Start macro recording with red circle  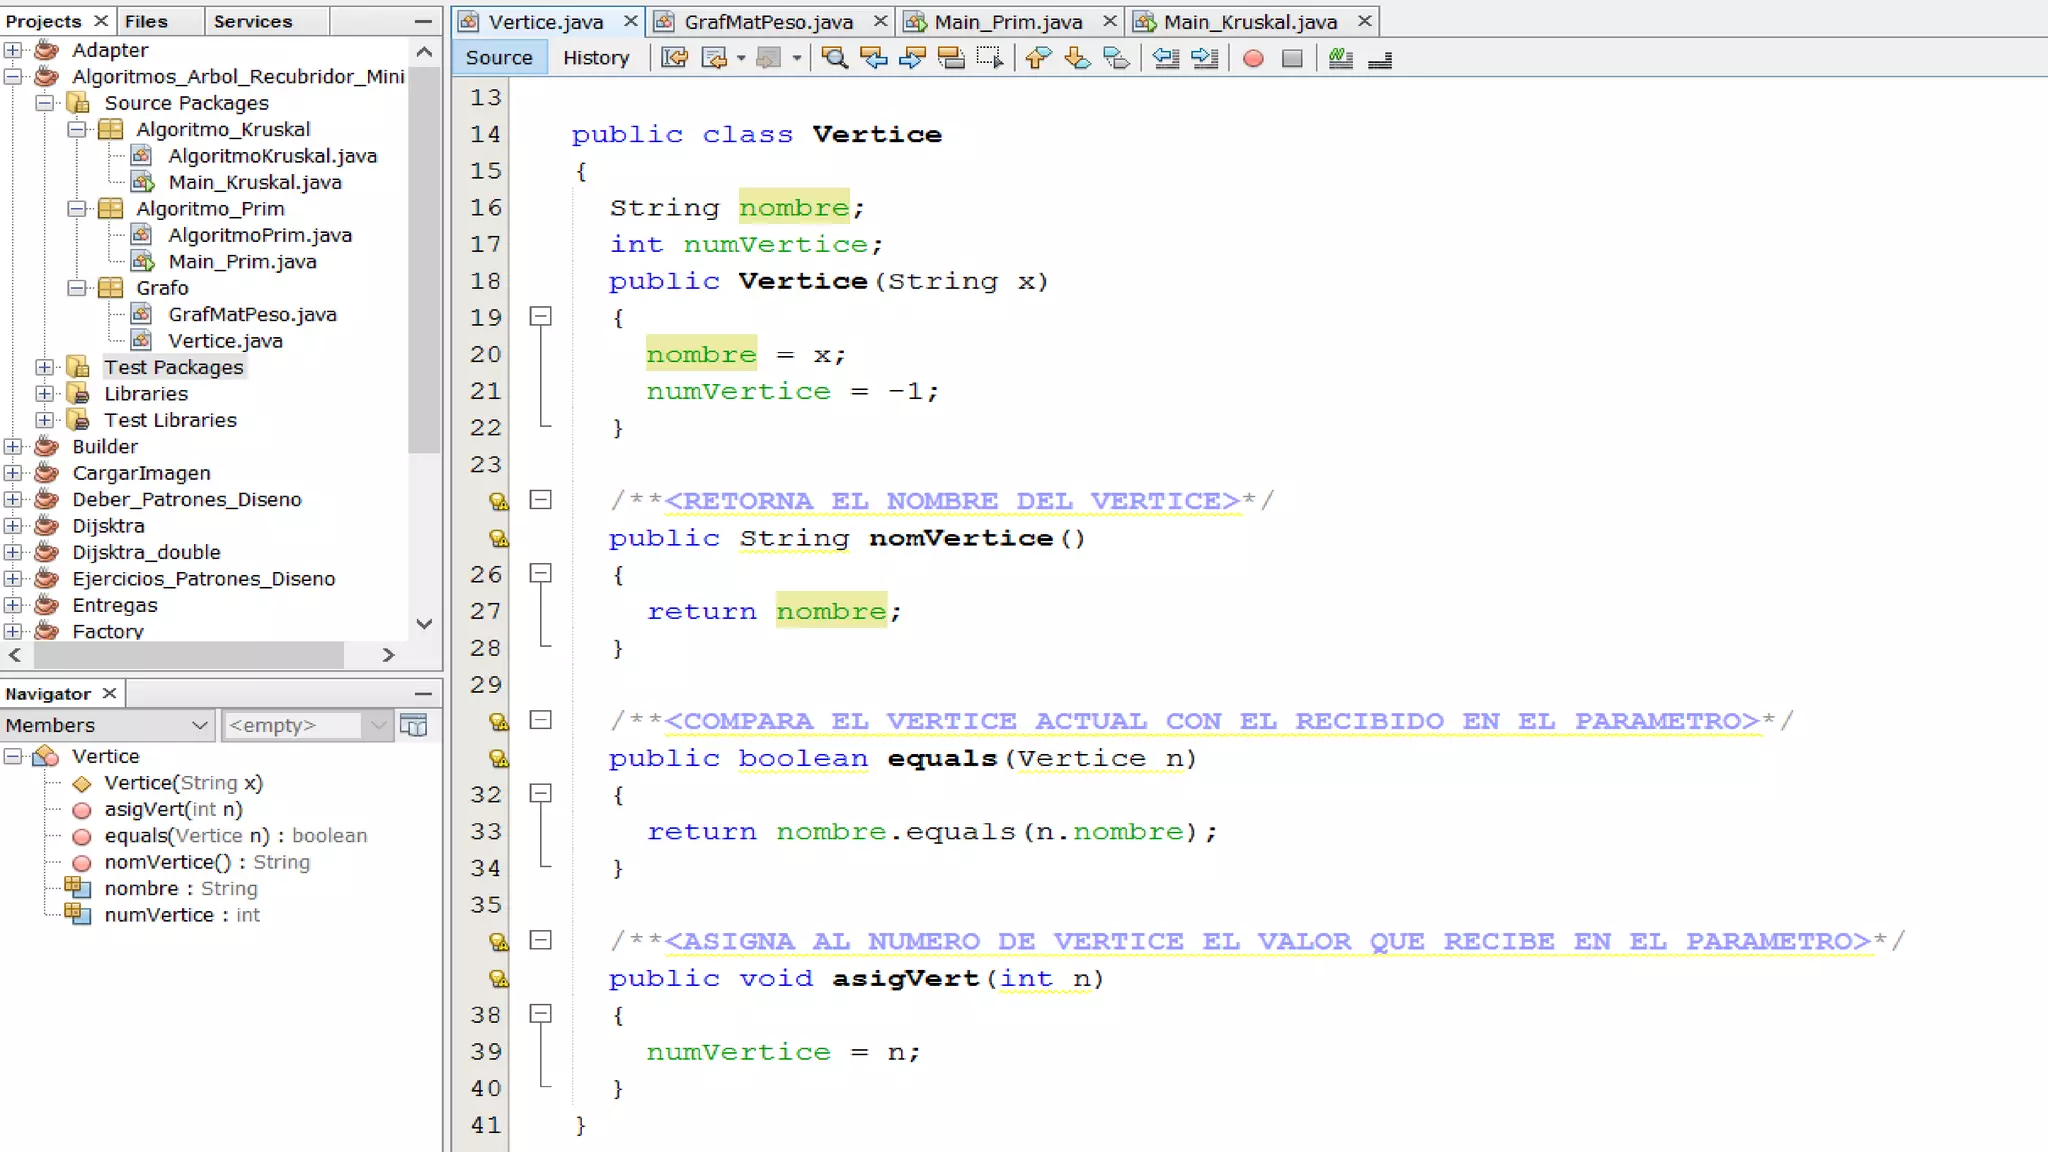point(1253,59)
